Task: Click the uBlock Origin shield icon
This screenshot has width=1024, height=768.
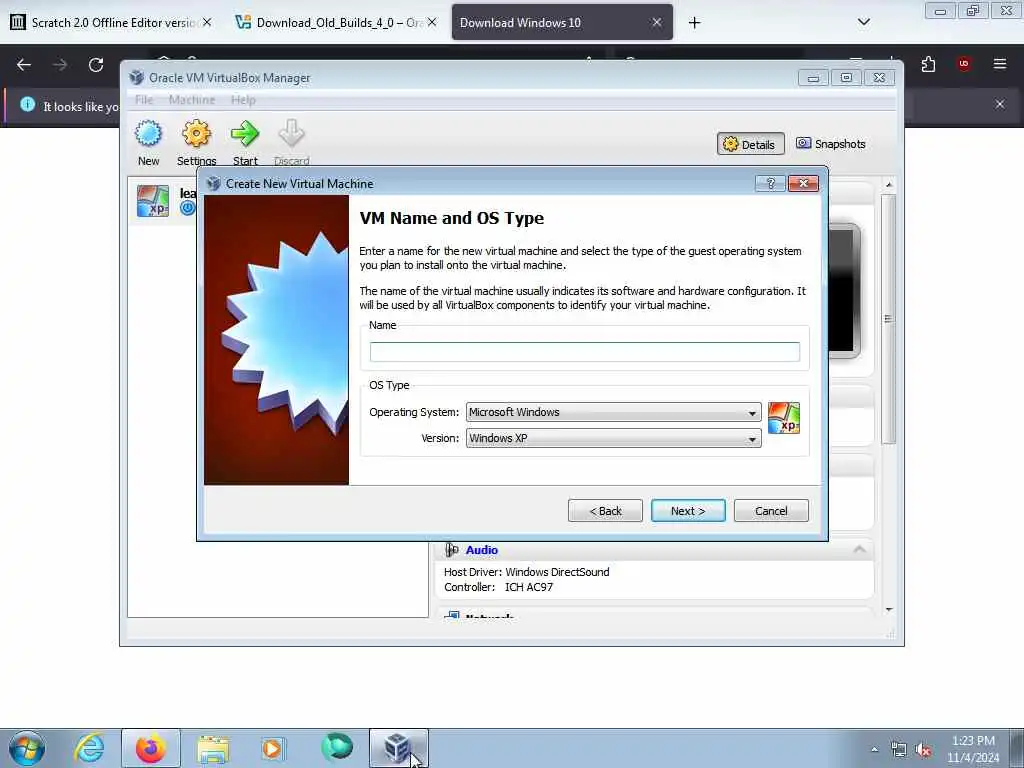Action: tap(964, 64)
